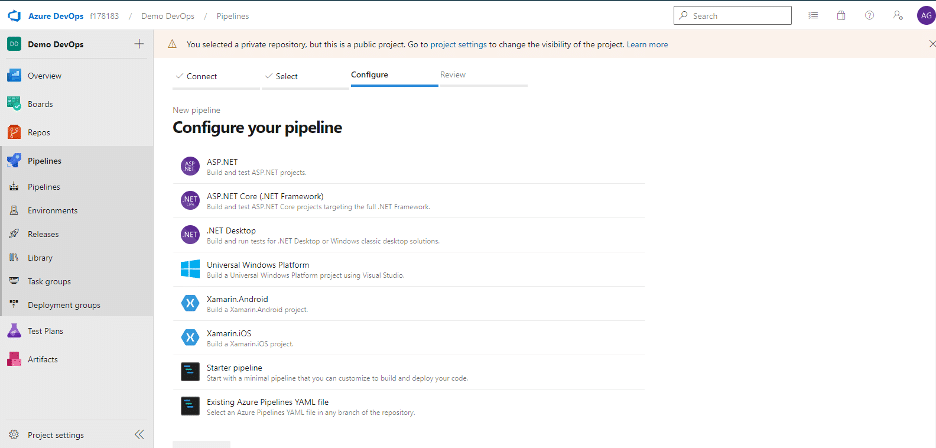Click Pipelines breadcrumb link

pos(233,16)
